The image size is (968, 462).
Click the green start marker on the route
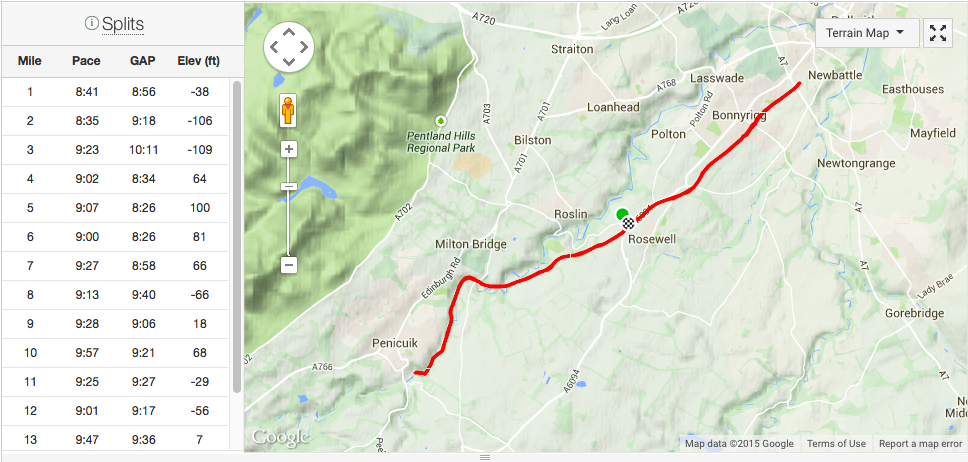point(622,214)
